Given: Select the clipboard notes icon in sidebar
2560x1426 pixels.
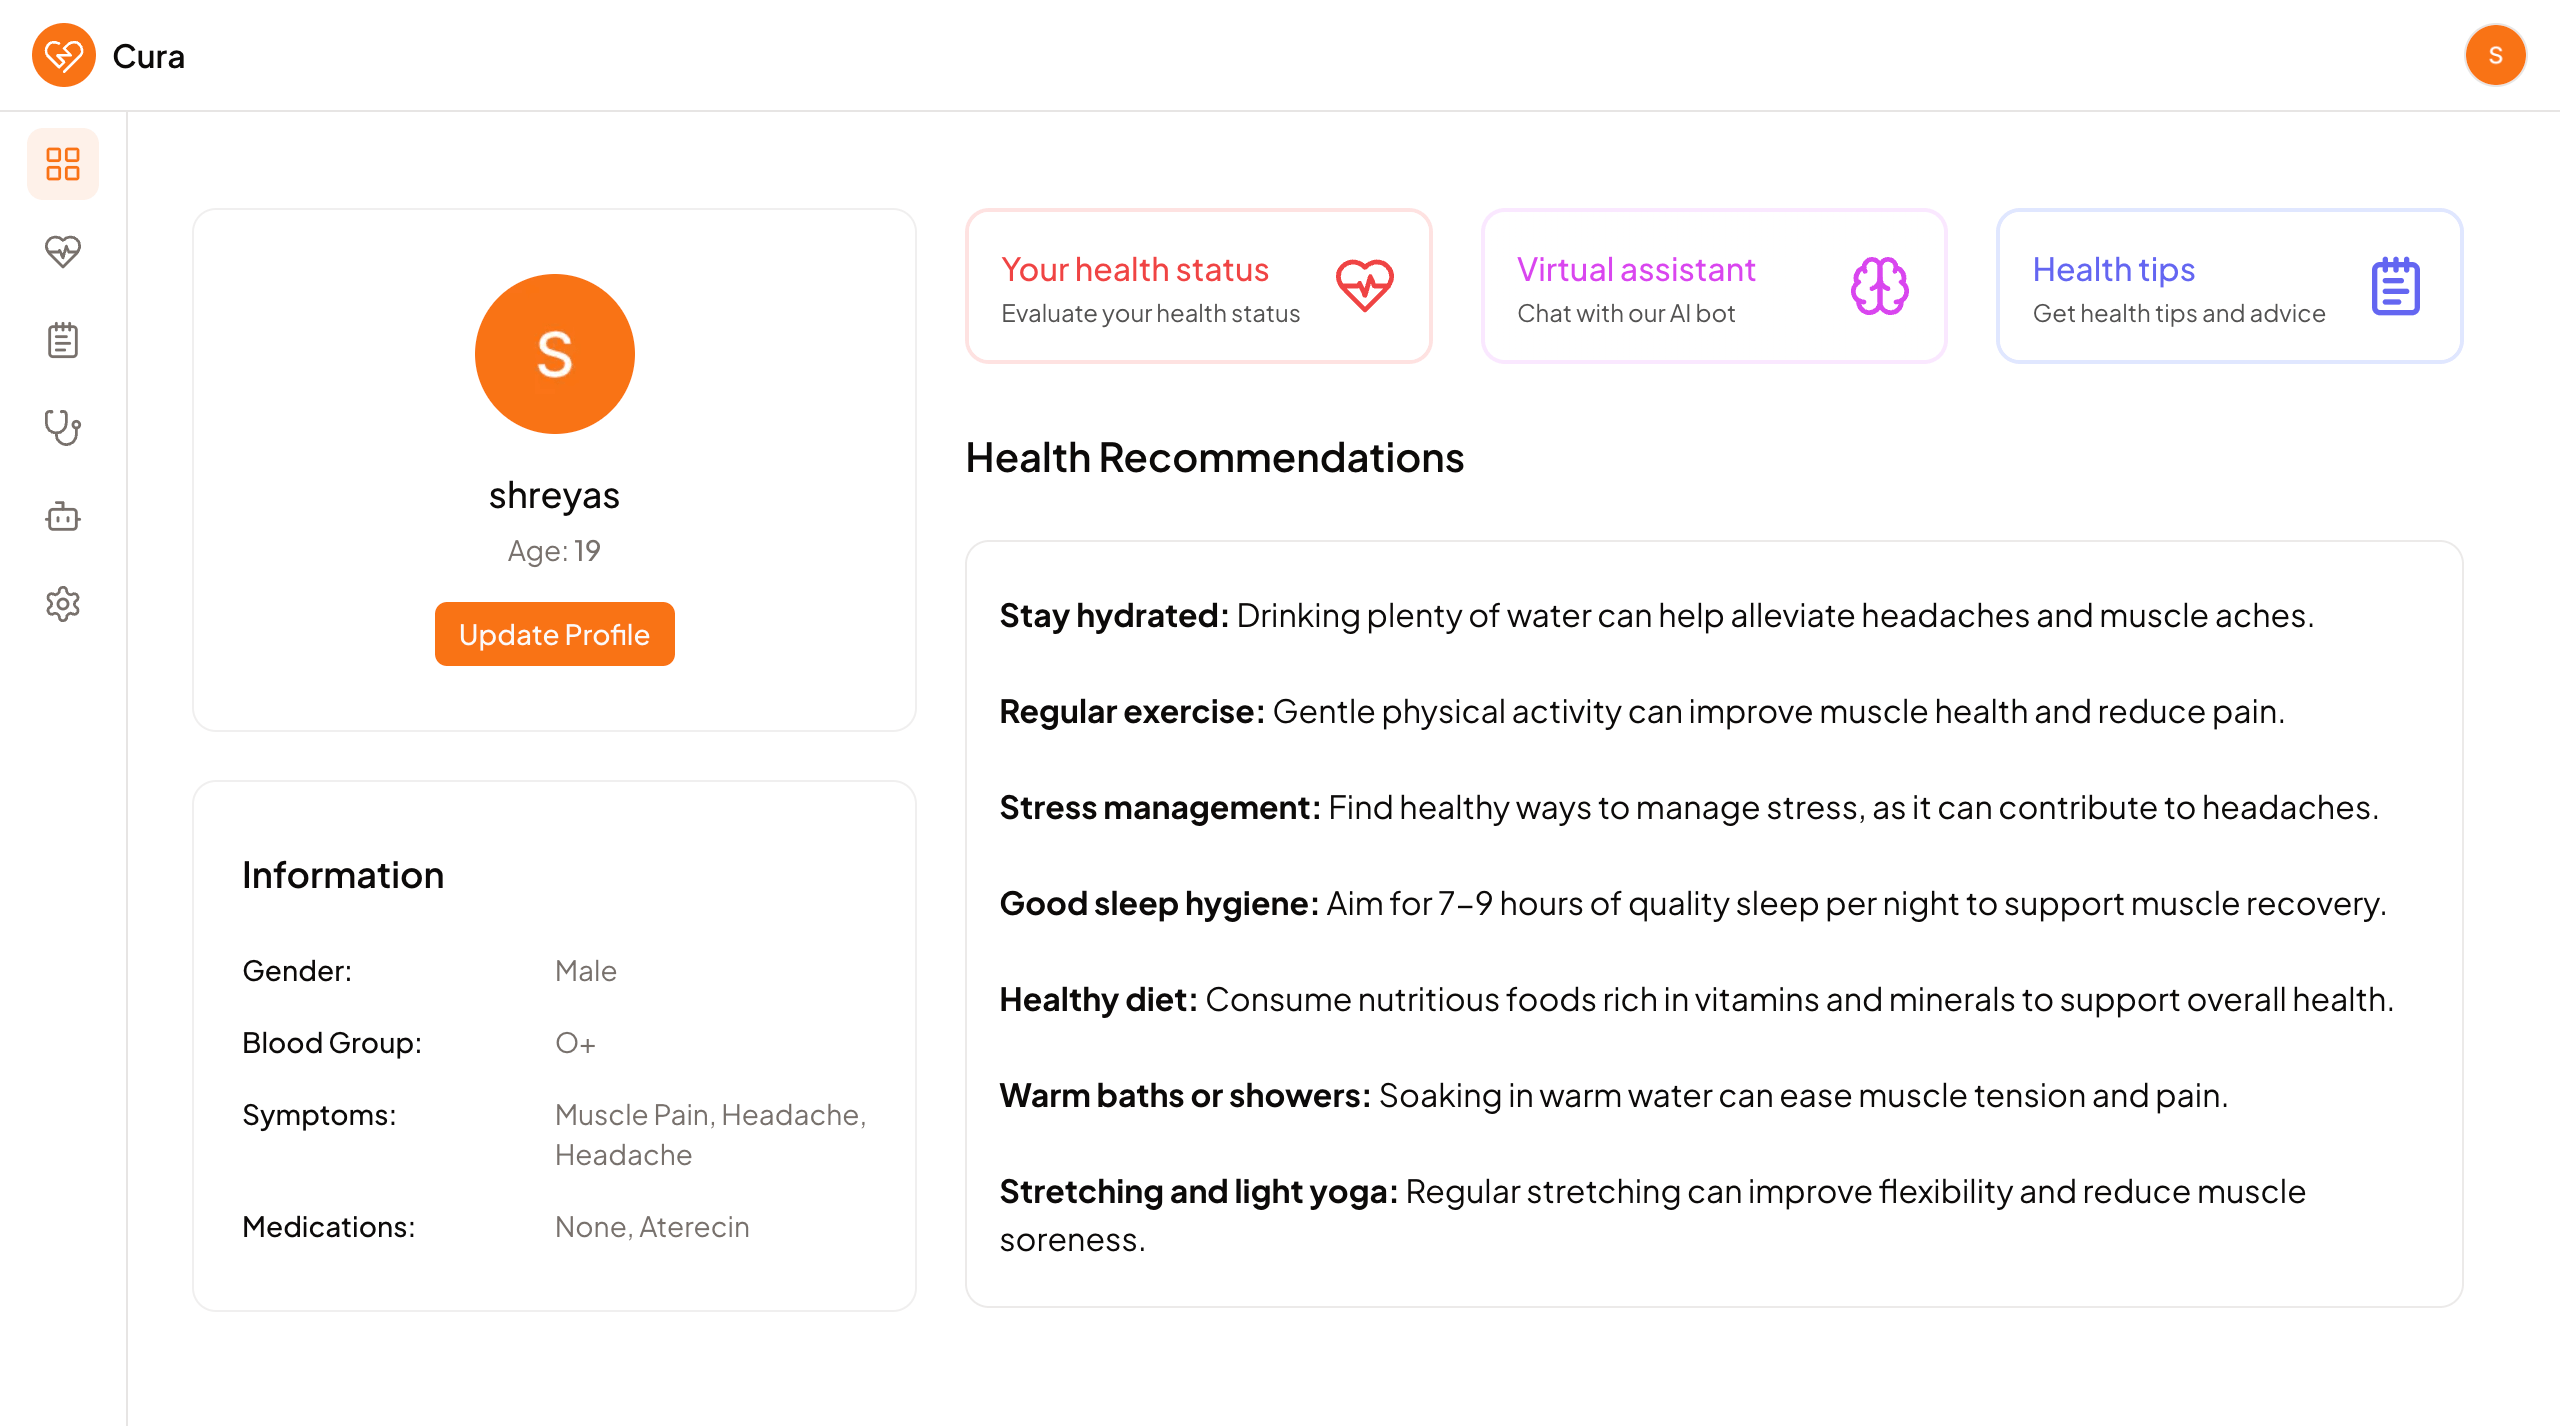Looking at the screenshot, I should [63, 340].
